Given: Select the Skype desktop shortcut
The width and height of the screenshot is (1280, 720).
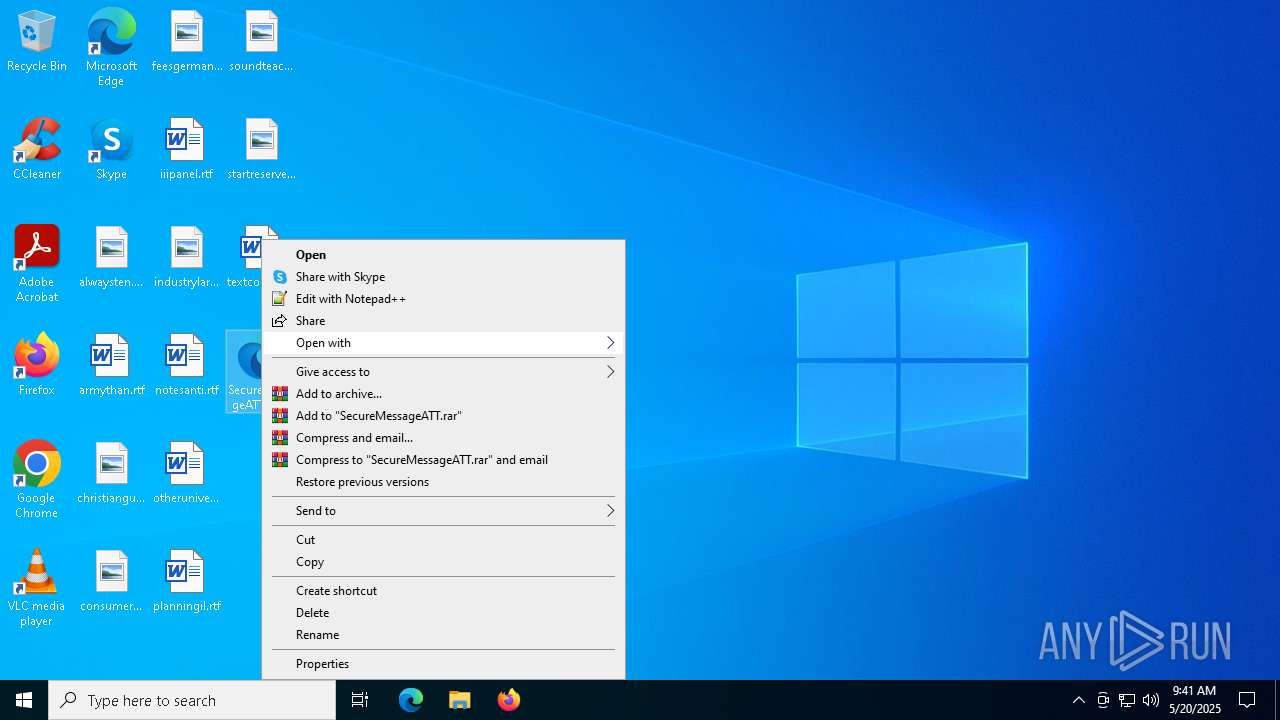Looking at the screenshot, I should pyautogui.click(x=111, y=150).
